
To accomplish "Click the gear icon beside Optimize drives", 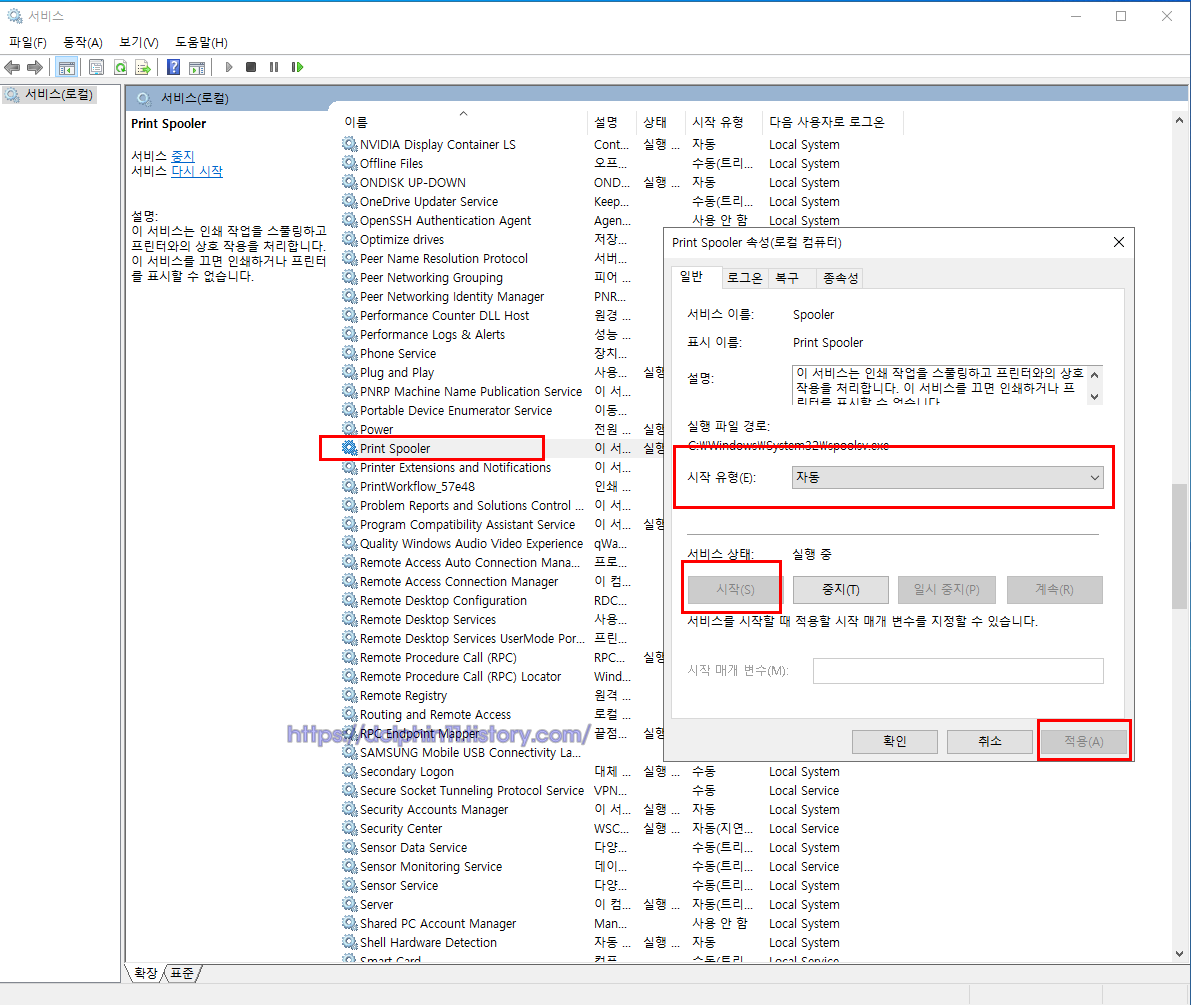I will click(349, 239).
